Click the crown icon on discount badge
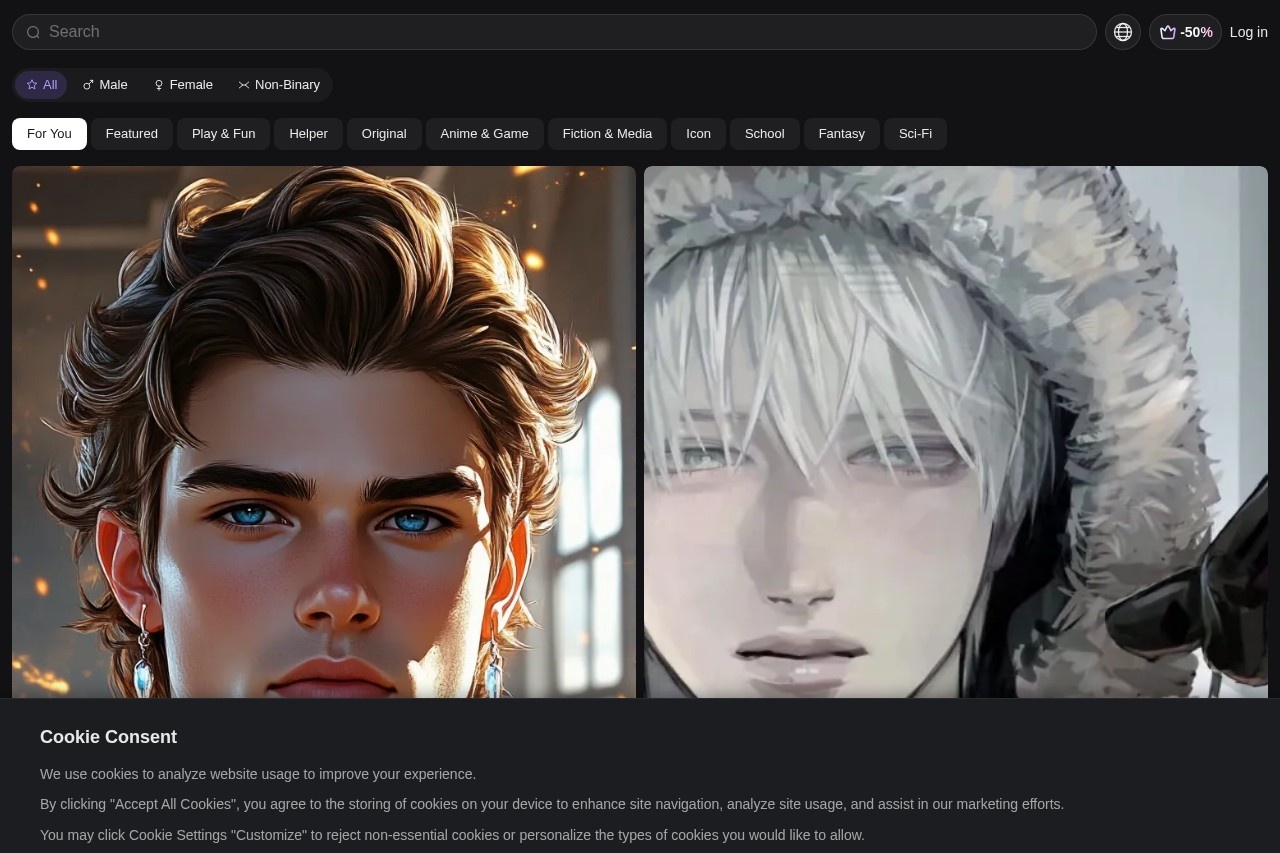1280x853 pixels. click(1167, 32)
